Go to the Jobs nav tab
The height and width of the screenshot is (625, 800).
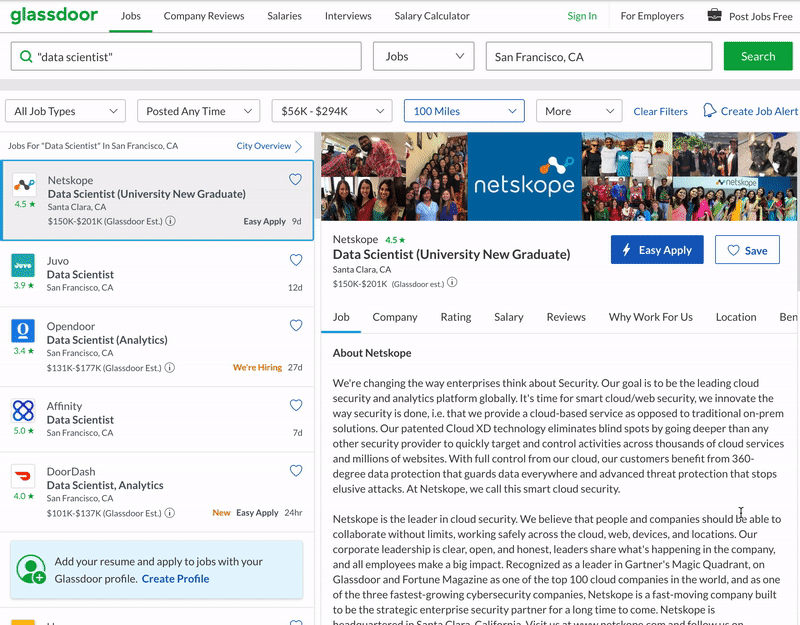pos(131,16)
